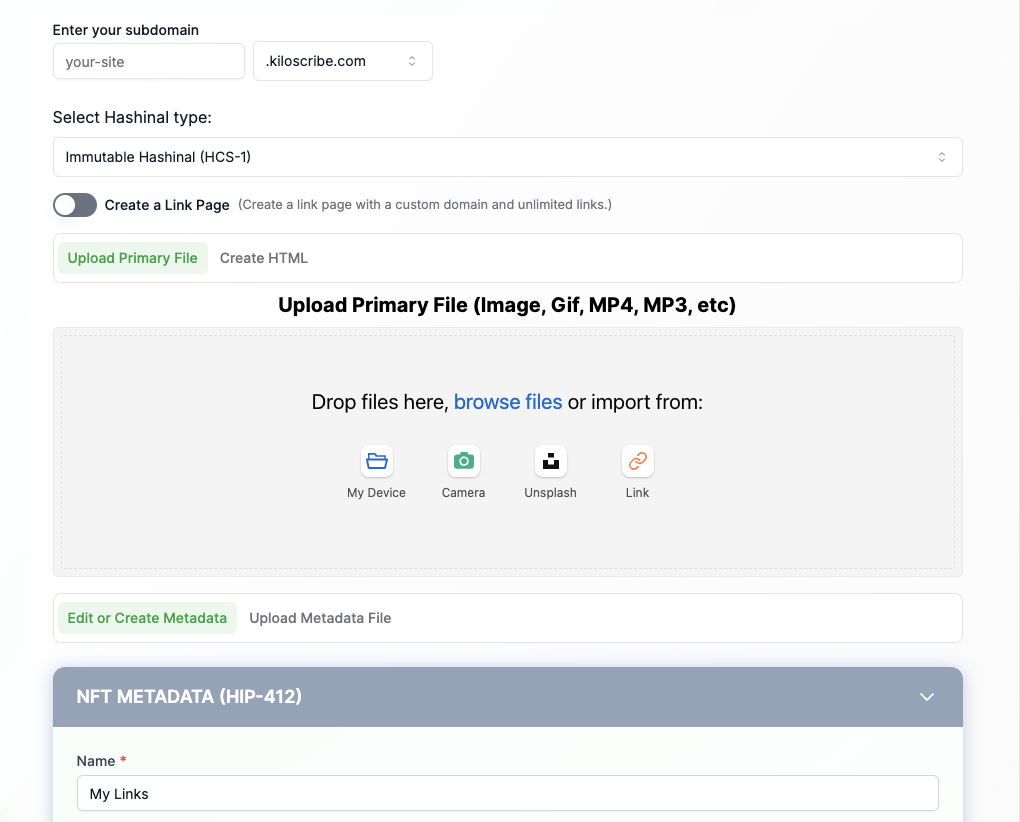Viewport: 1020px width, 822px height.
Task: Collapse NFT Metadata section using the chevron
Action: pos(927,697)
